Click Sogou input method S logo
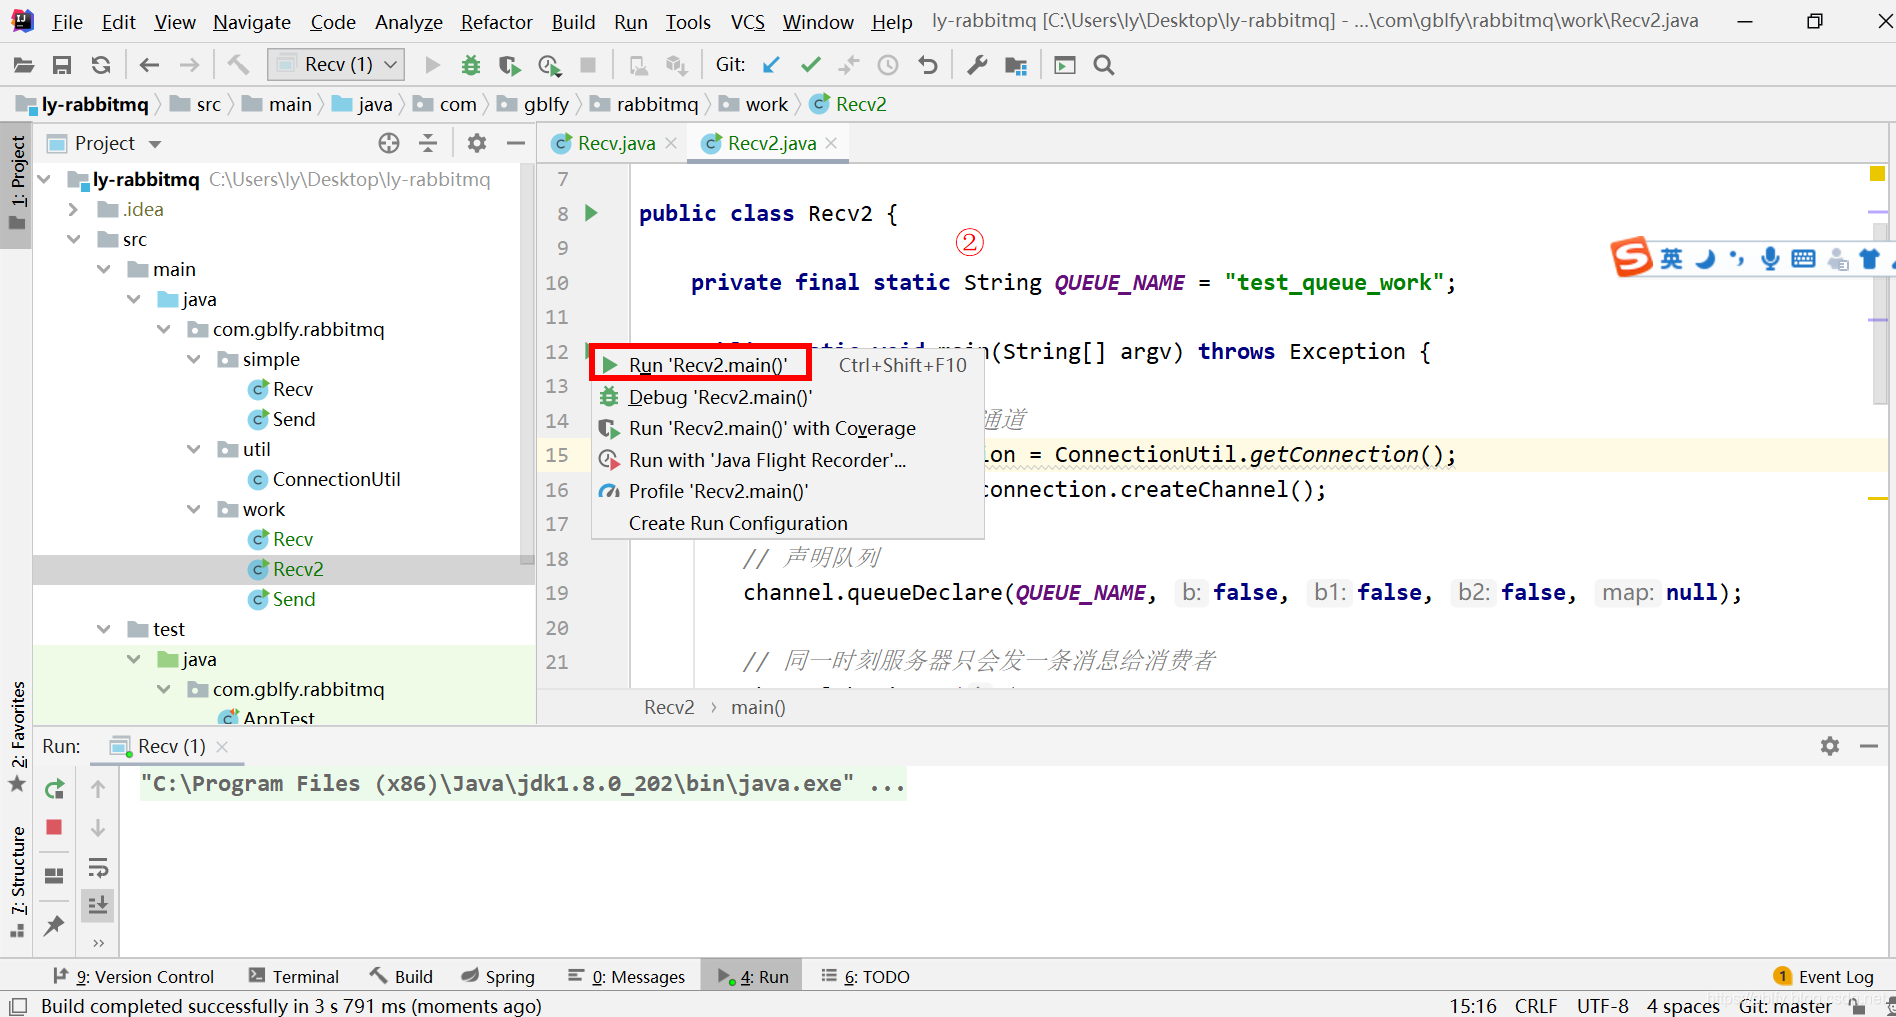The image size is (1896, 1017). tap(1631, 258)
